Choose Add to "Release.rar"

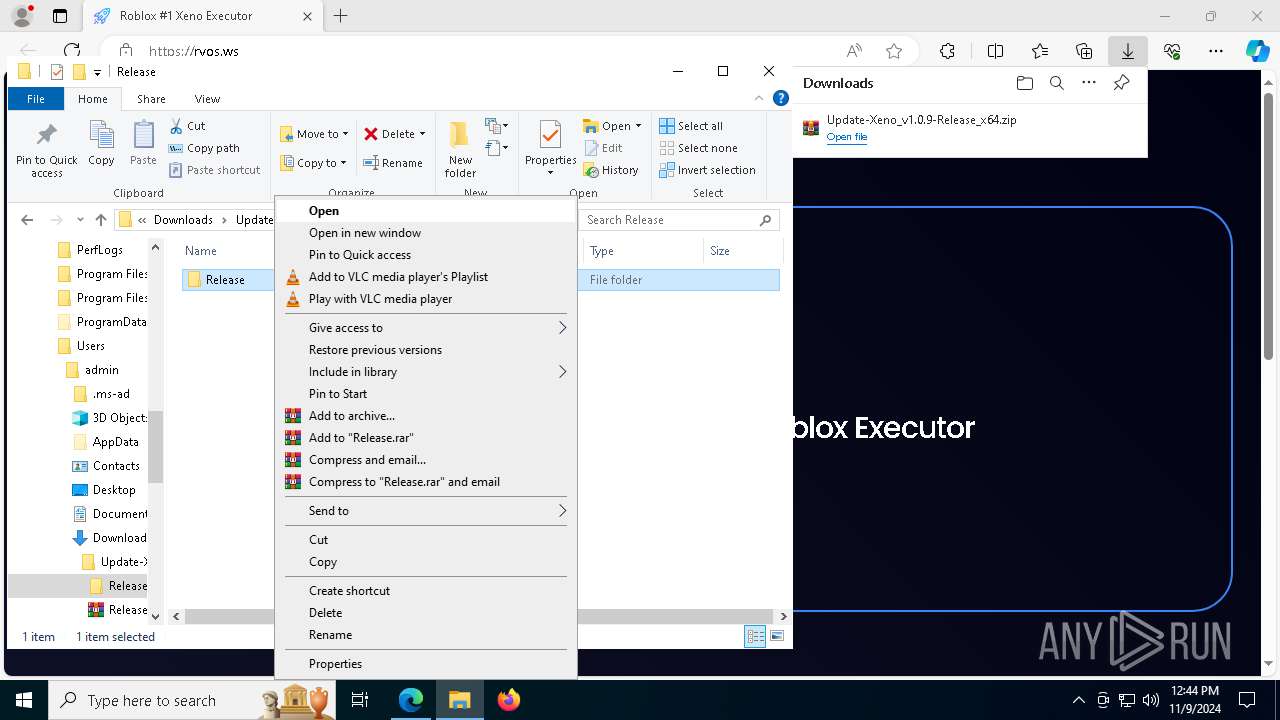[x=426, y=438]
